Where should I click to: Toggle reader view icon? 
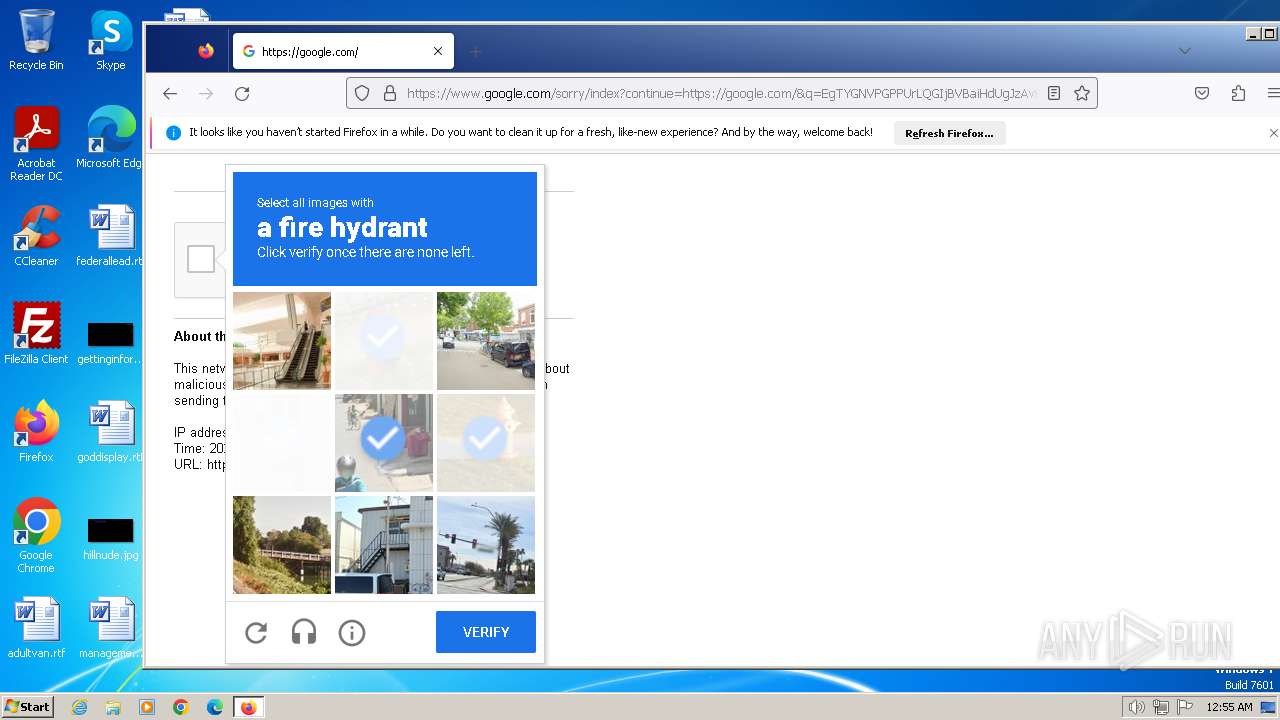pyautogui.click(x=1054, y=93)
